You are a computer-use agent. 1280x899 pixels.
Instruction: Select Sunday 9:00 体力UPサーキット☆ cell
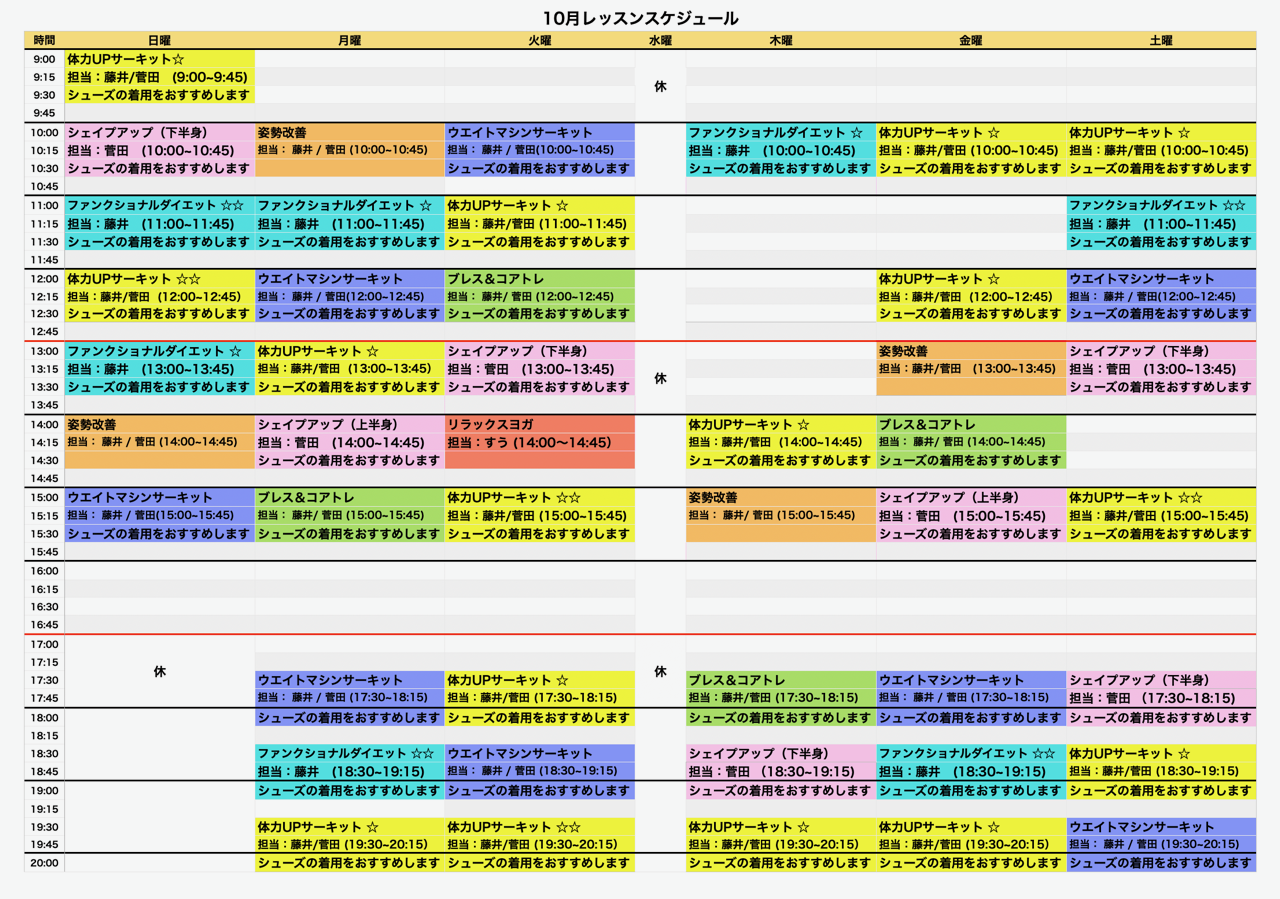pos(160,59)
